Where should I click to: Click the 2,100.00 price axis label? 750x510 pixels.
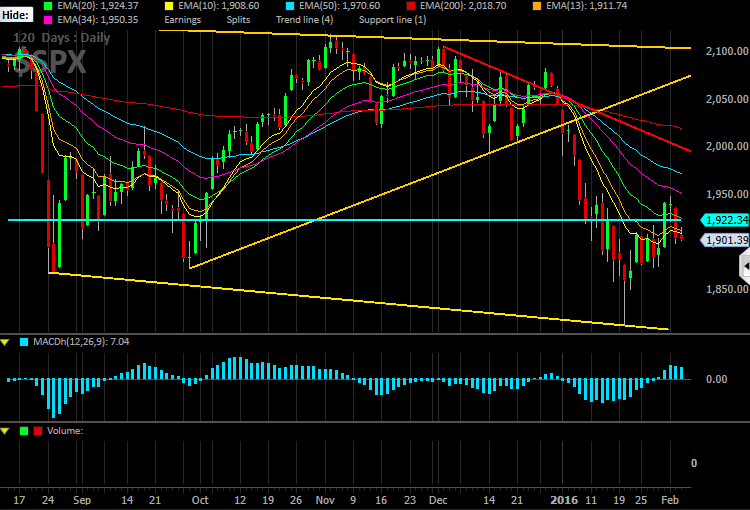coord(727,51)
